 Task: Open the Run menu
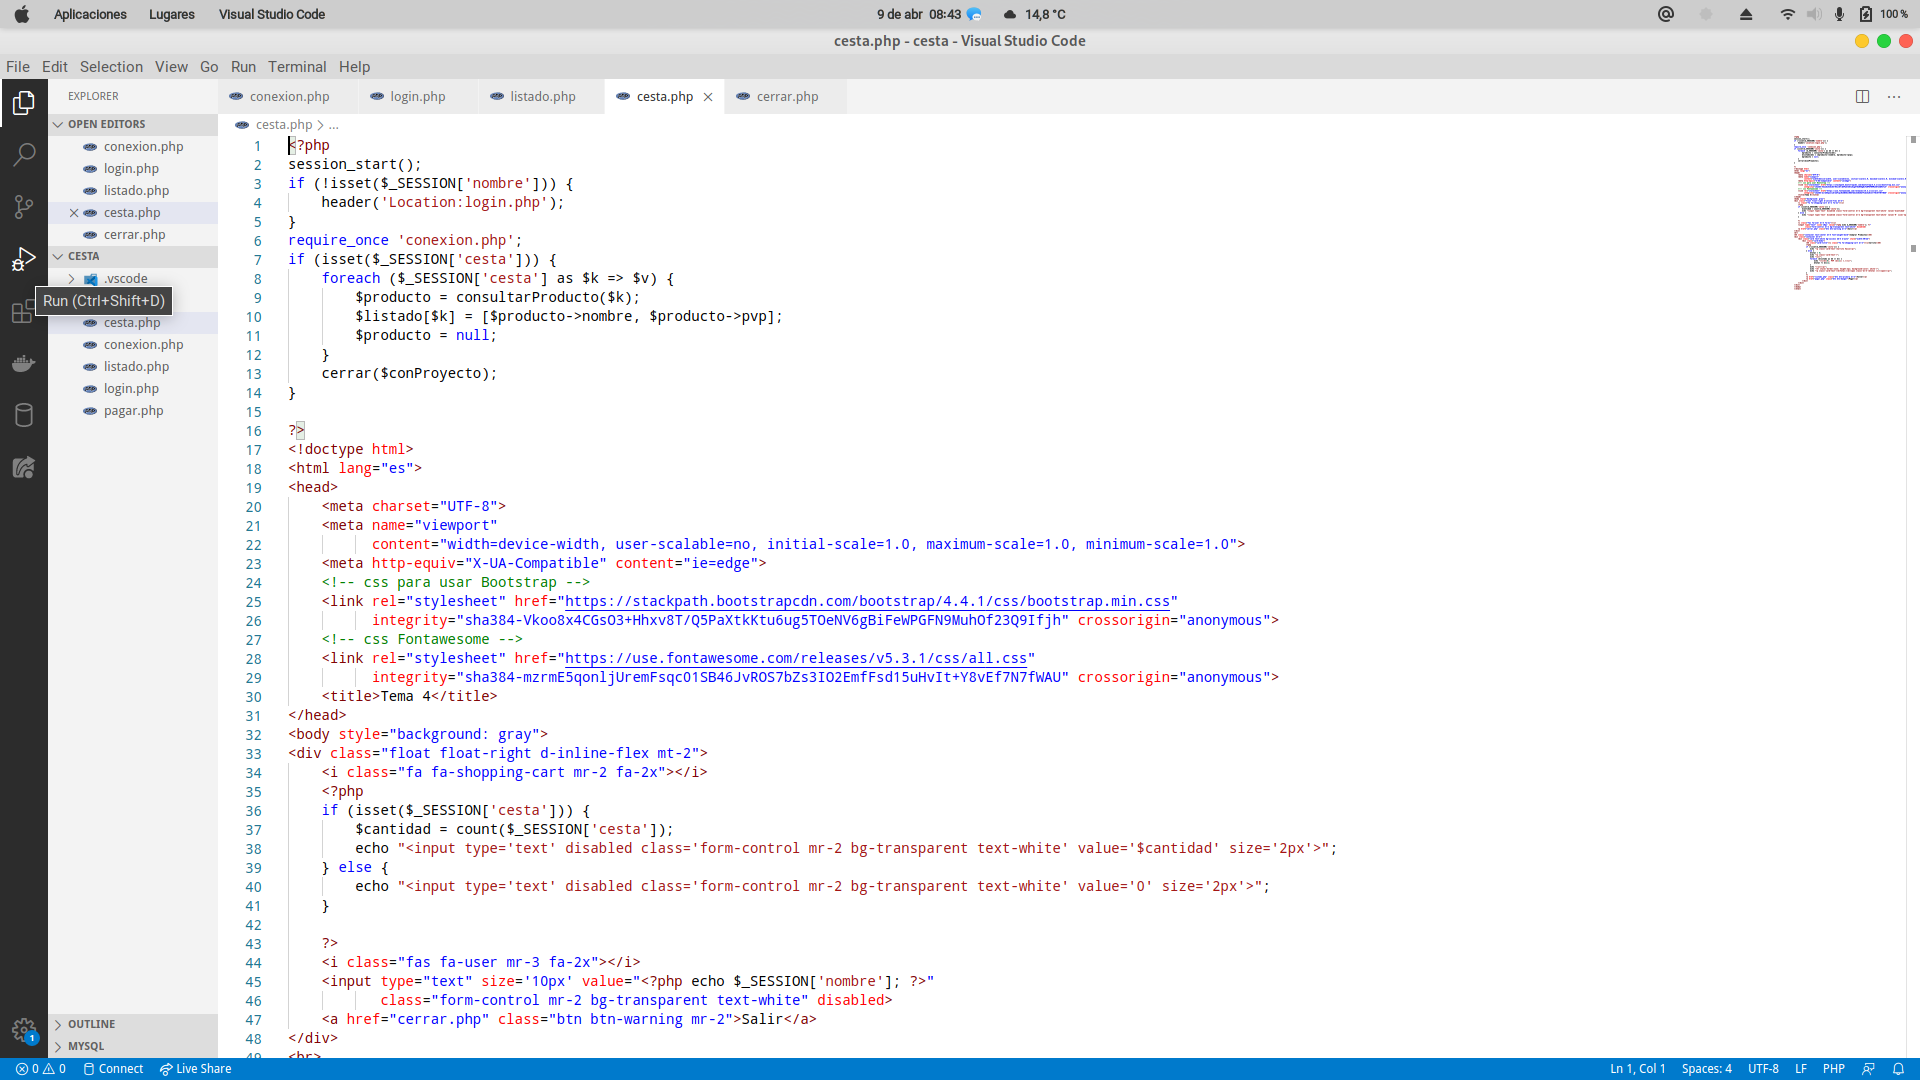(243, 67)
